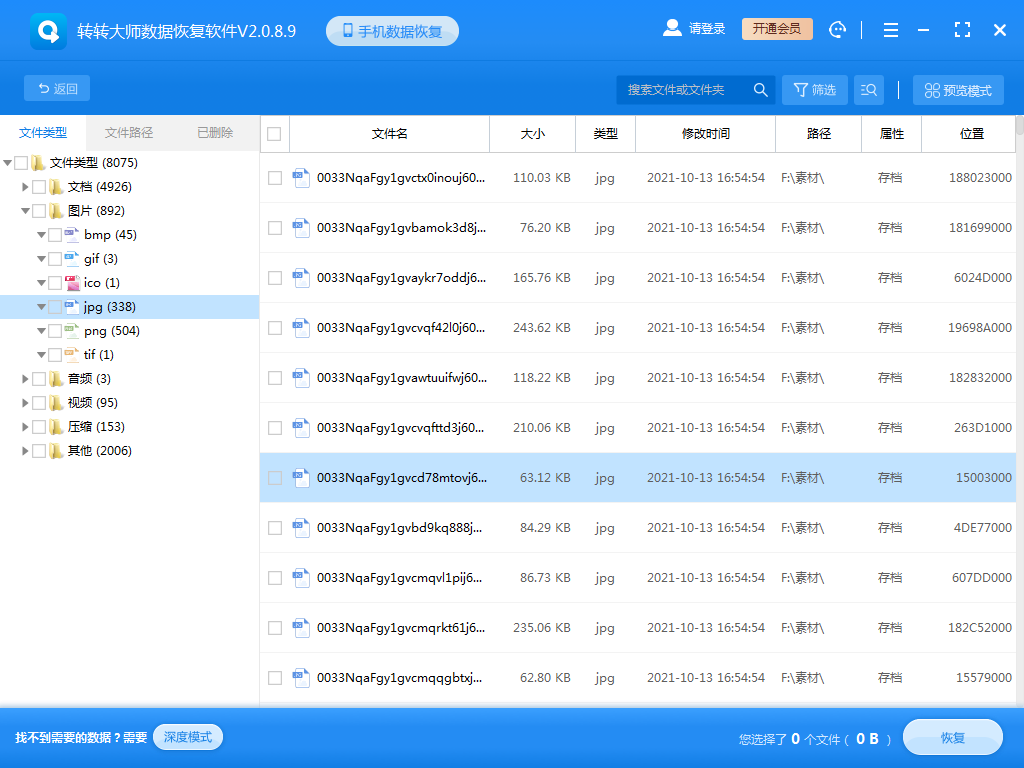Collapse the 文件类型 (8075) root node

tap(8, 163)
